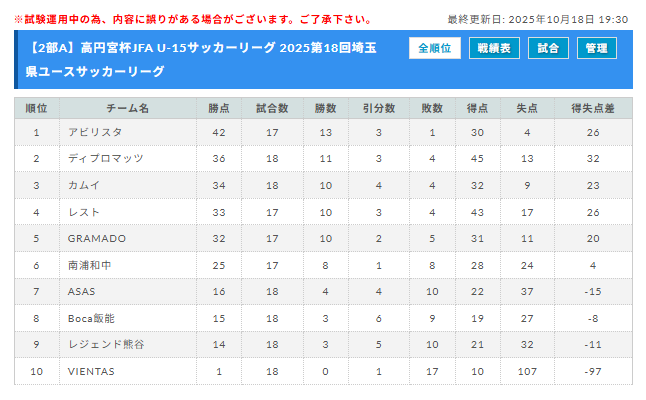Open the Boca飯能 team entry
The height and width of the screenshot is (400, 646).
pyautogui.click(x=92, y=318)
